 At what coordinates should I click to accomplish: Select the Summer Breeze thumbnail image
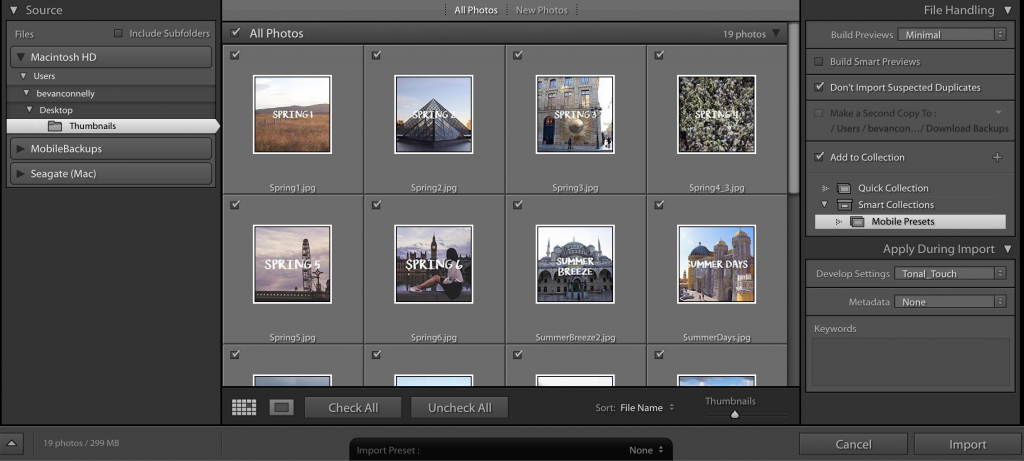pos(575,264)
